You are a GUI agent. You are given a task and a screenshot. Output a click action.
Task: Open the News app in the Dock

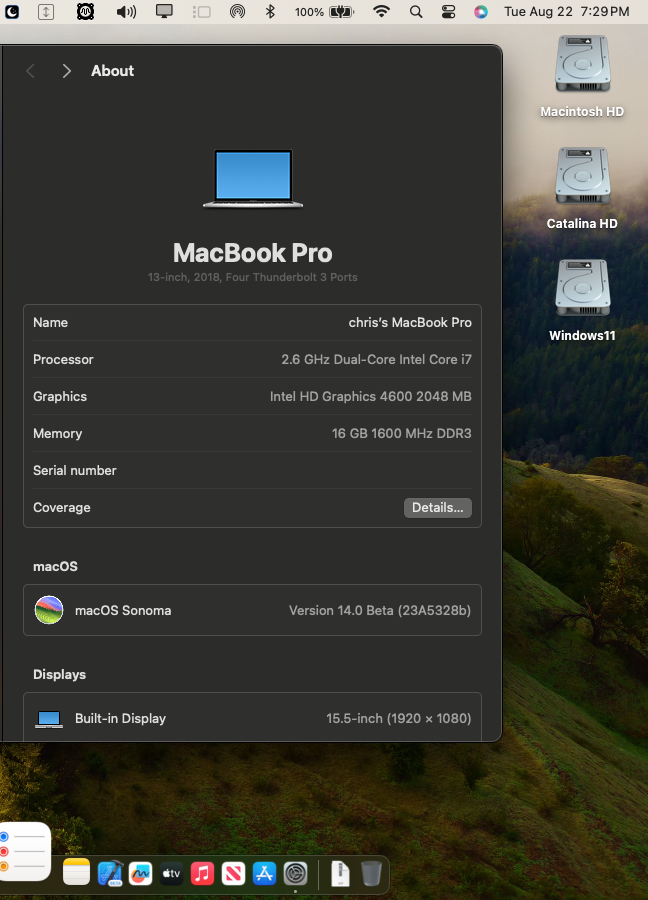tap(233, 874)
